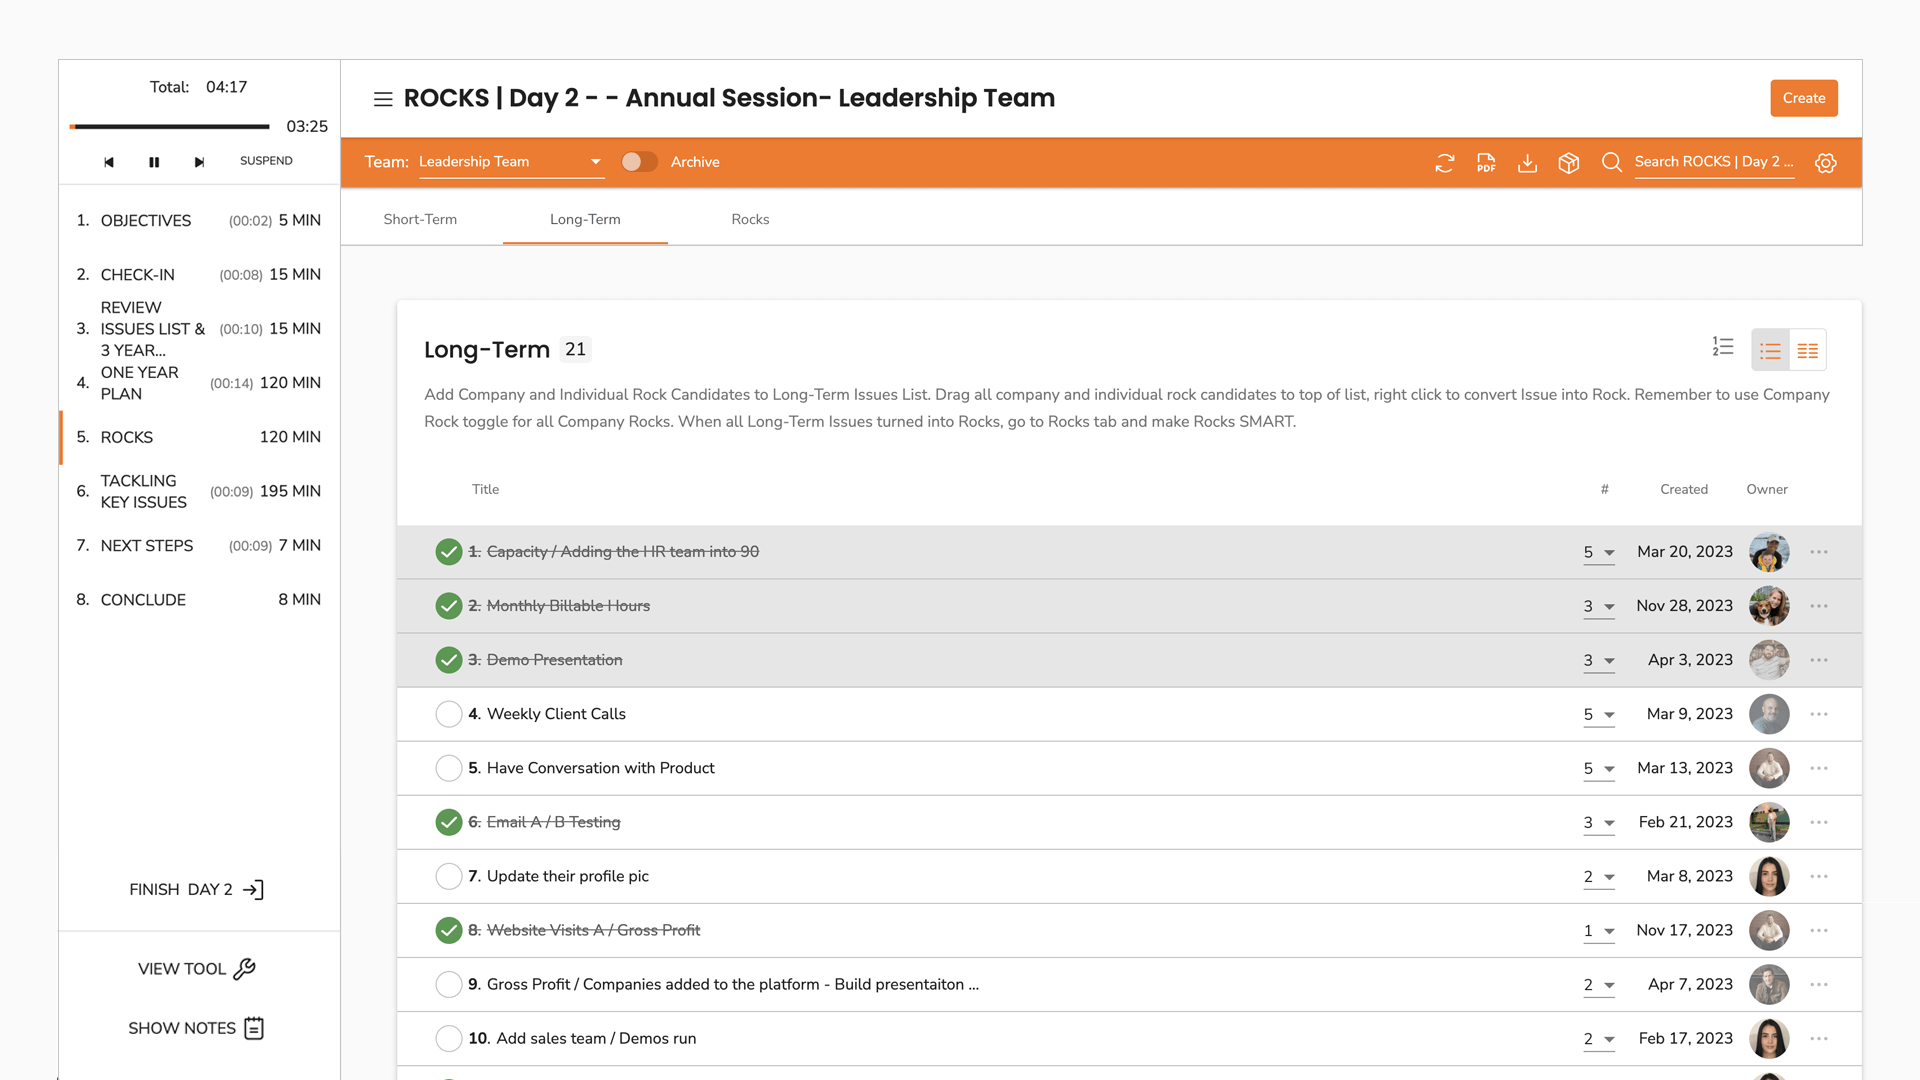This screenshot has width=1920, height=1080.
Task: Open the Short-Term tab
Action: point(420,219)
